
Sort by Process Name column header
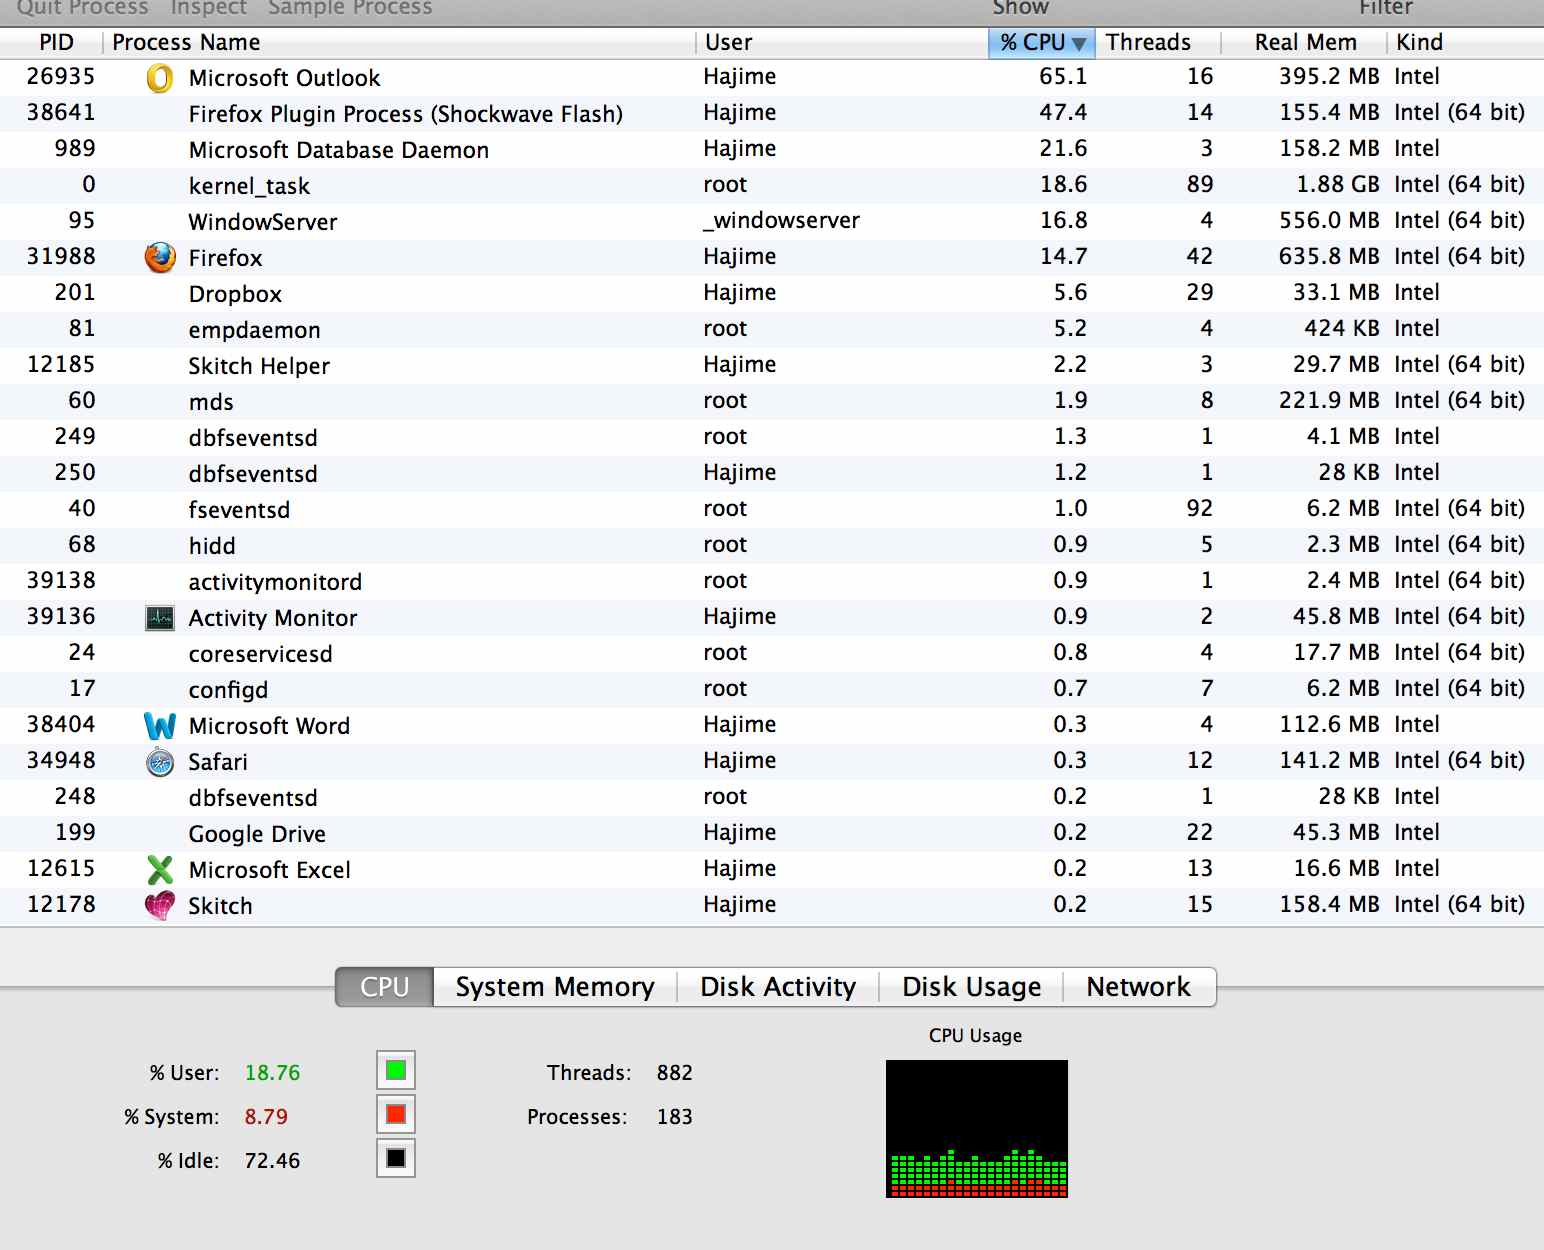tap(399, 43)
